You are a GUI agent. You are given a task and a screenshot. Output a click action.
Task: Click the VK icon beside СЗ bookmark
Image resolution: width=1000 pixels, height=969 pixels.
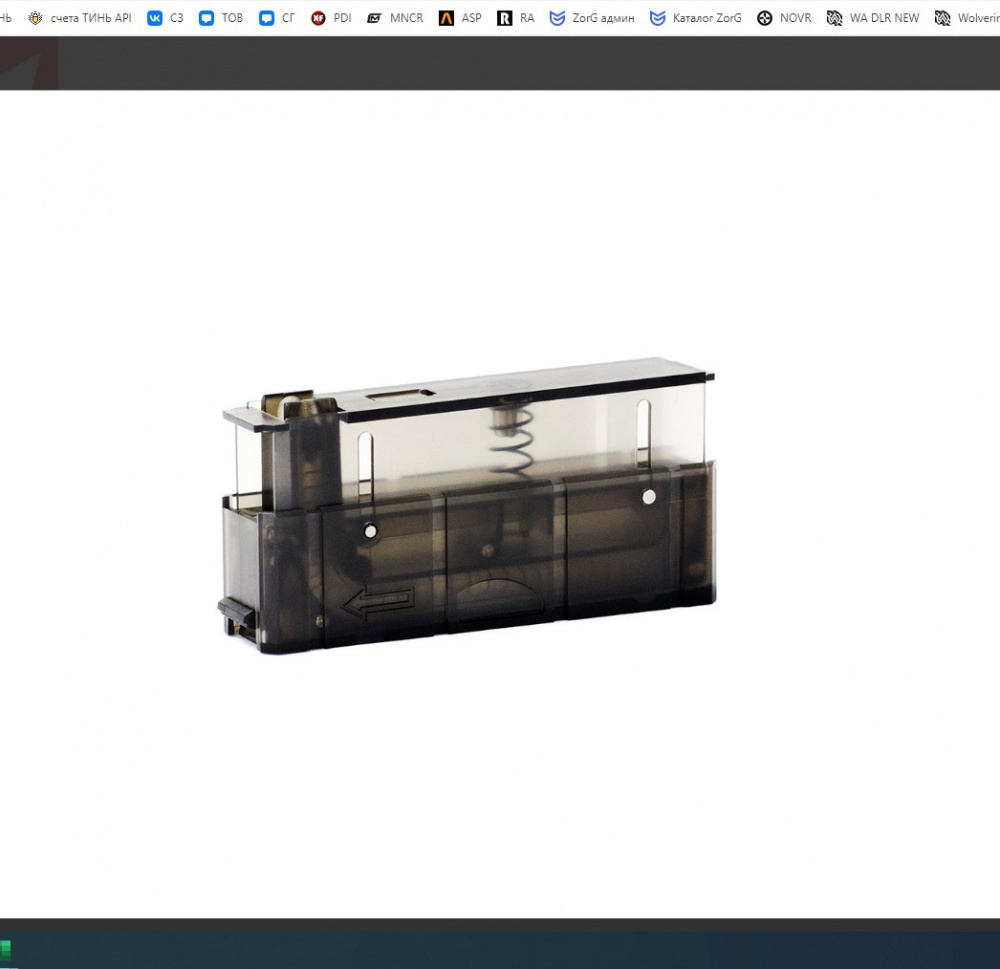[x=154, y=18]
